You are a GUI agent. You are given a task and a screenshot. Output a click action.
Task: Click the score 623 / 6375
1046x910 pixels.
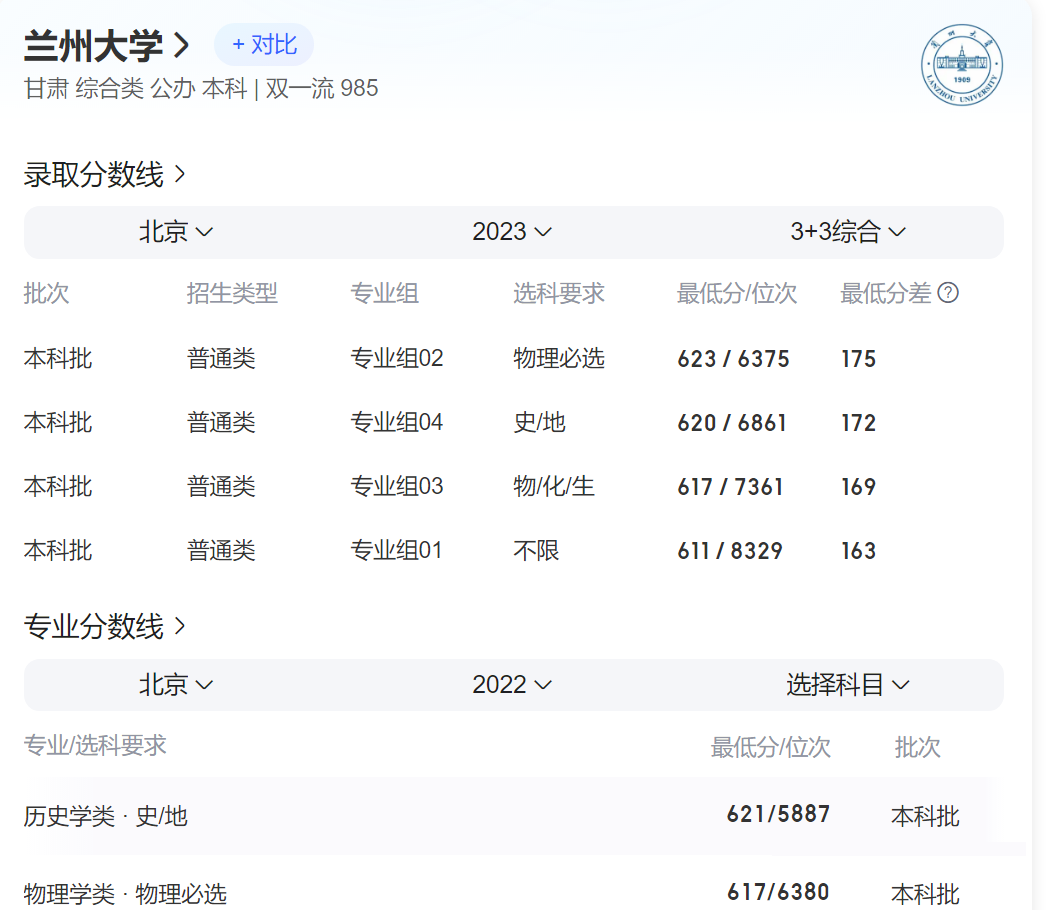coord(733,359)
